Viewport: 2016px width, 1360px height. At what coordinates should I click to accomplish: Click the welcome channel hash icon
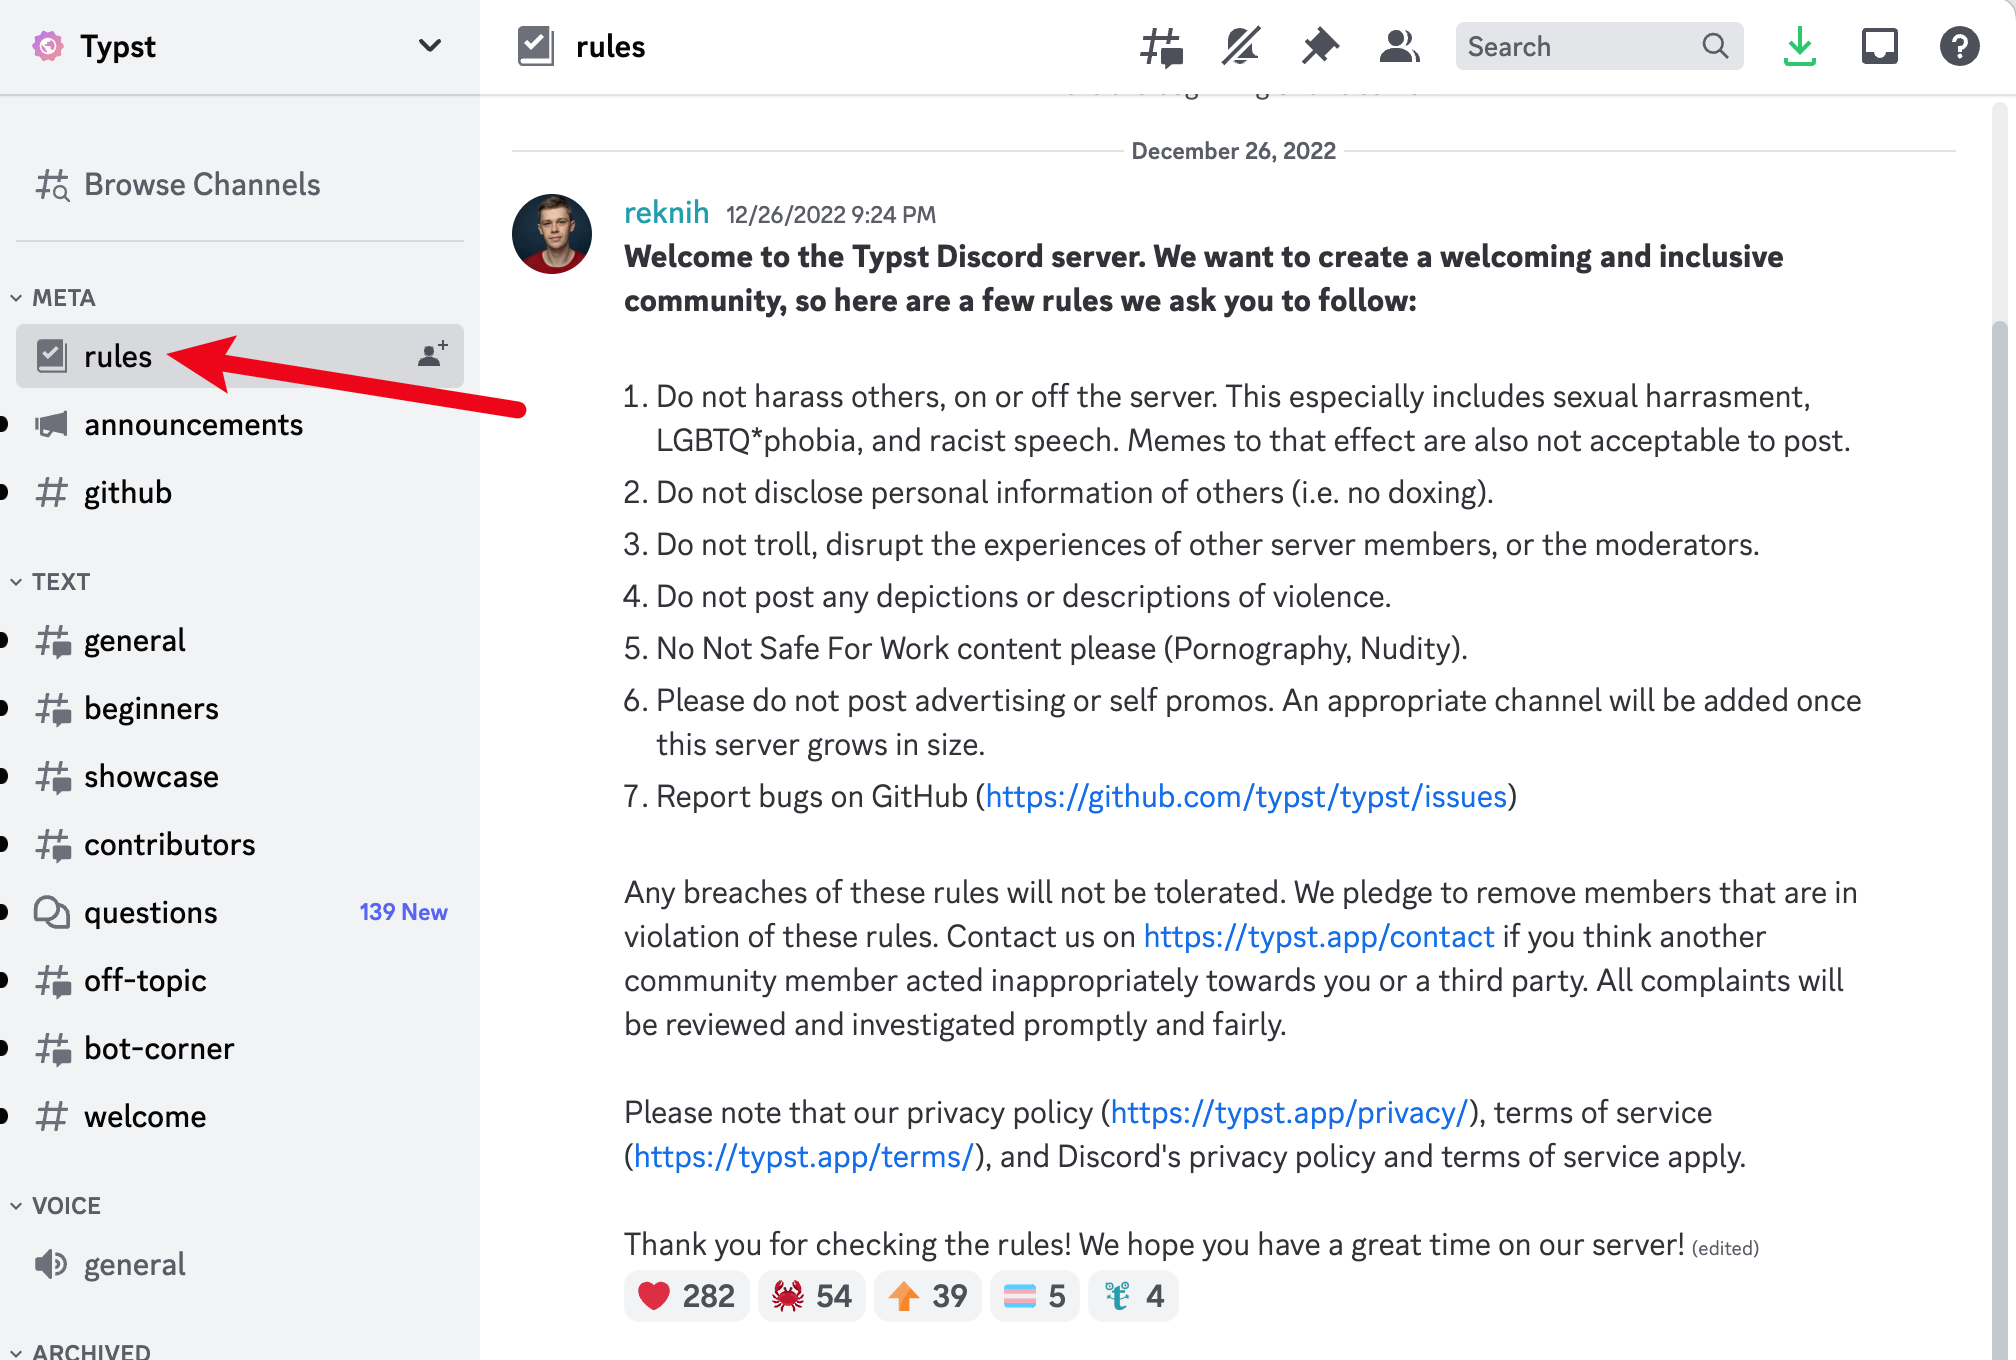(x=51, y=1116)
